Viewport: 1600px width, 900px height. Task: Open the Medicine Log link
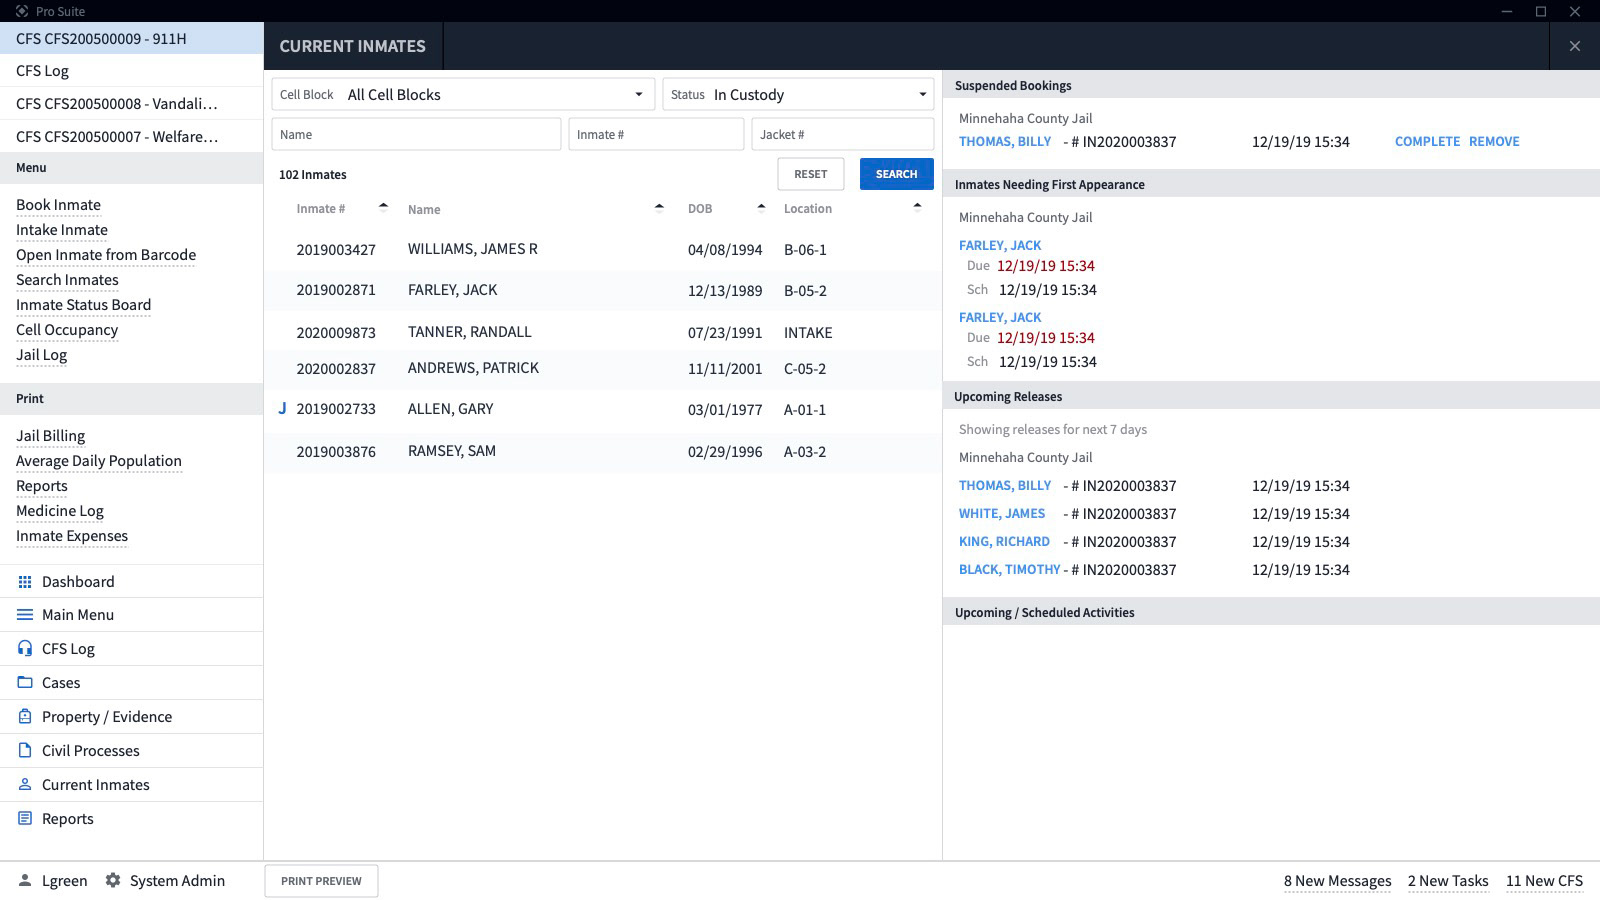point(60,511)
